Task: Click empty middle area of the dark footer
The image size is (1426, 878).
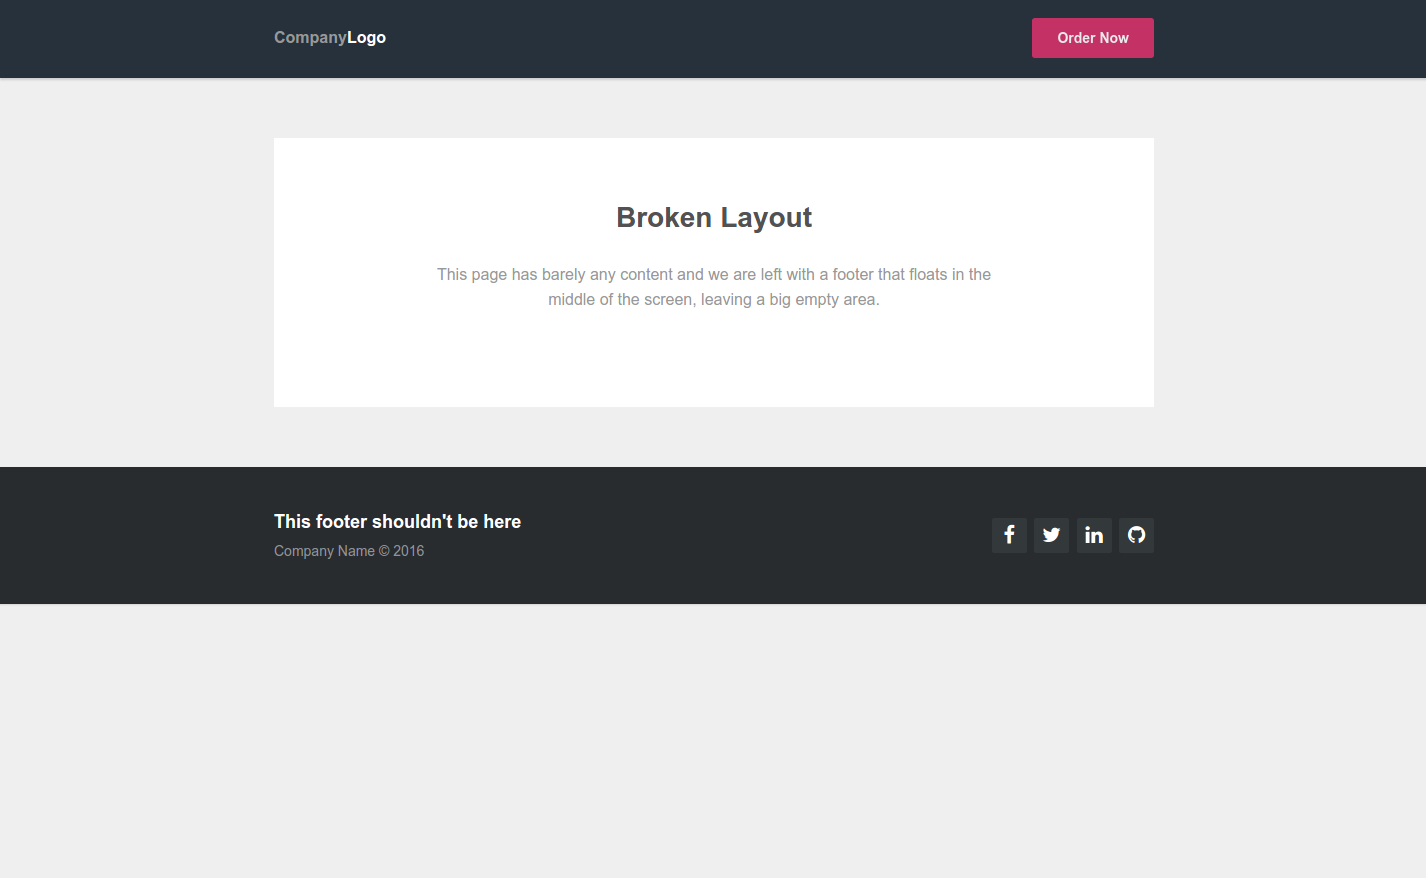Action: (750, 535)
